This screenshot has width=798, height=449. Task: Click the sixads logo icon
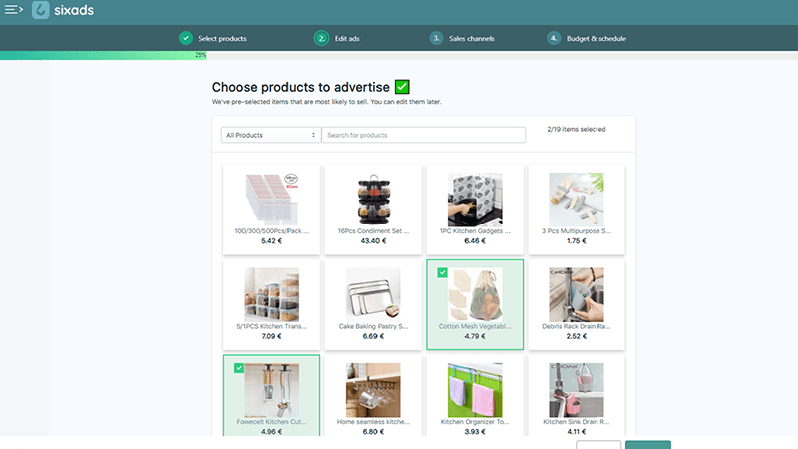pyautogui.click(x=41, y=10)
